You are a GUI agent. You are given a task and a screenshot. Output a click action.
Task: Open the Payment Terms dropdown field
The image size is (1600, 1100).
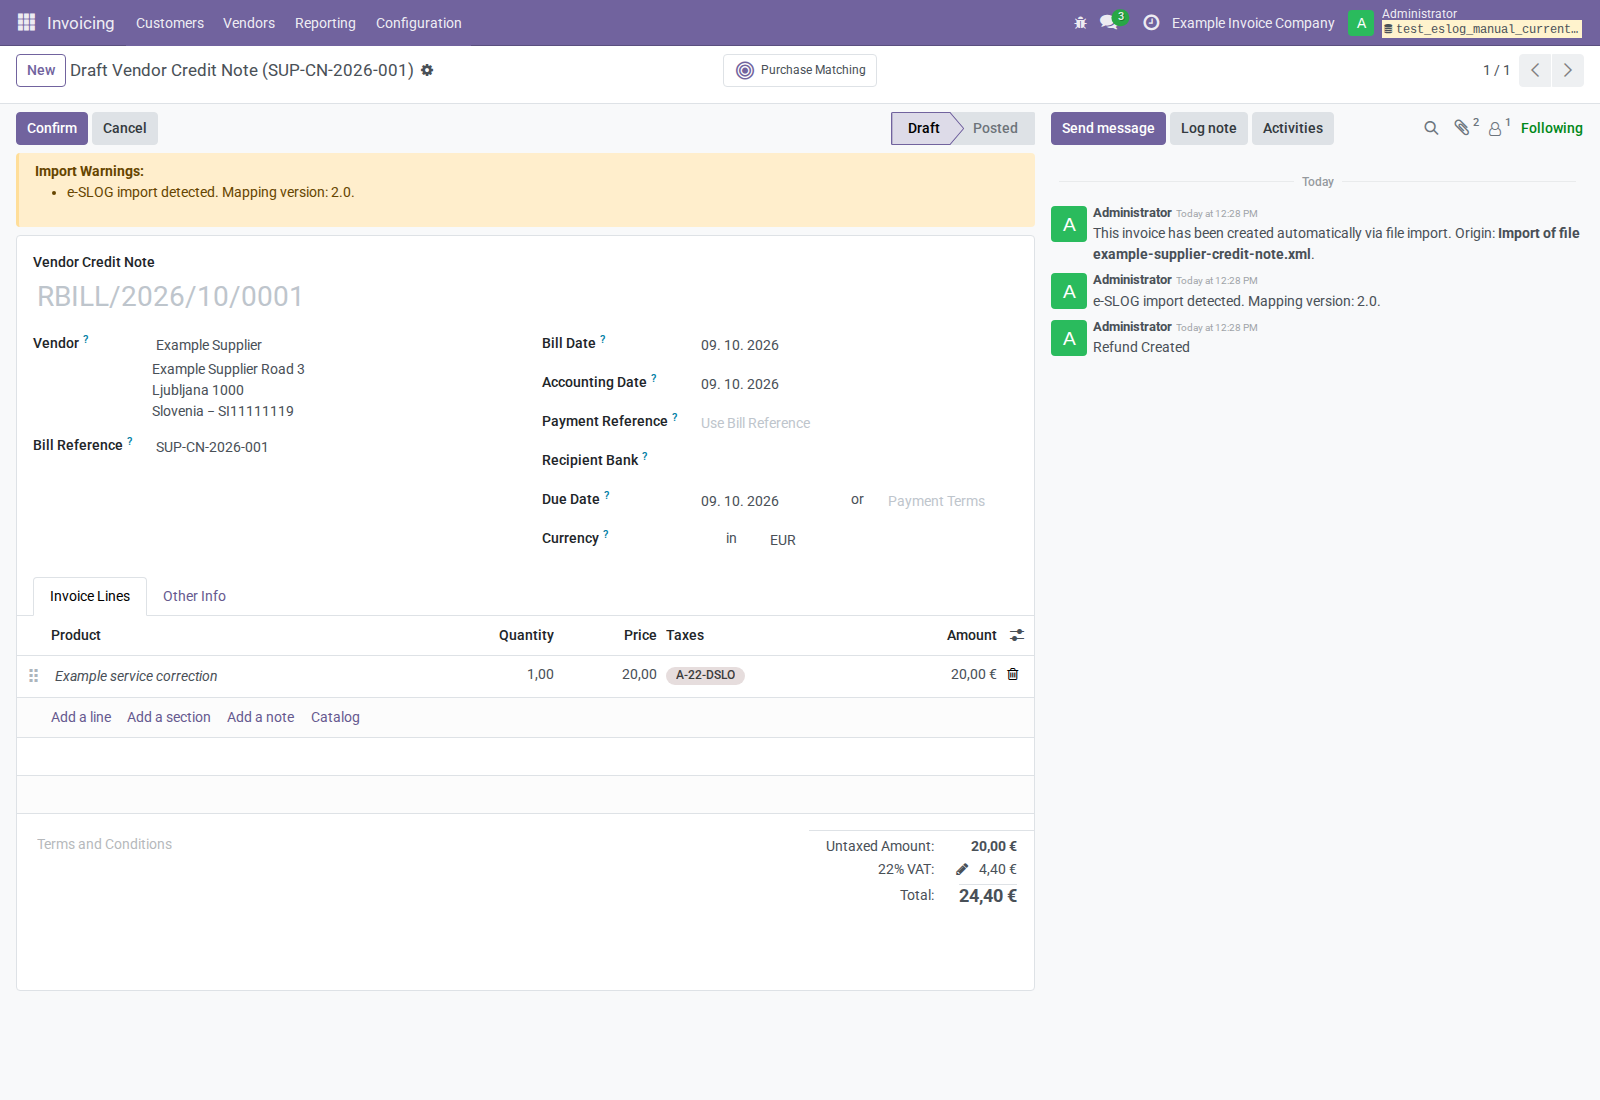pyautogui.click(x=950, y=501)
